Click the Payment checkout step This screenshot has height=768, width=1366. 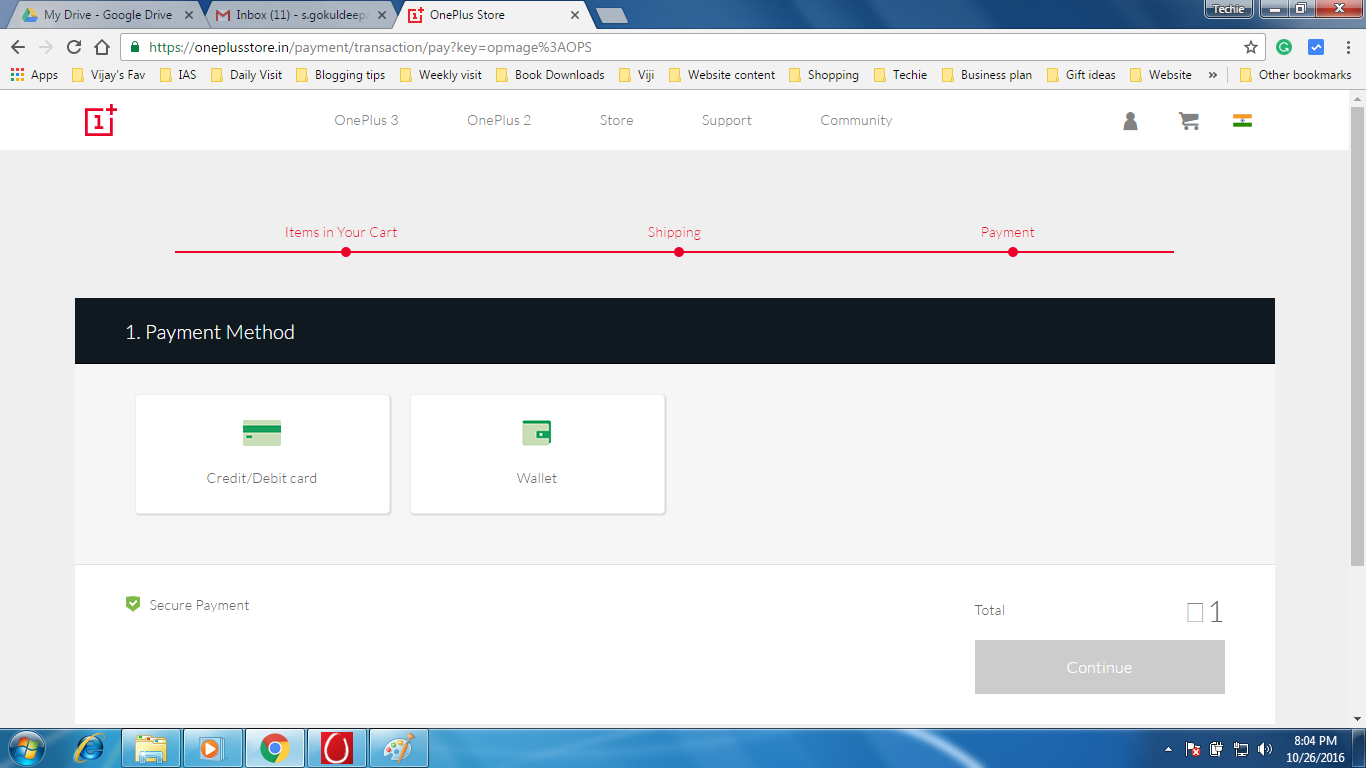[x=1008, y=232]
